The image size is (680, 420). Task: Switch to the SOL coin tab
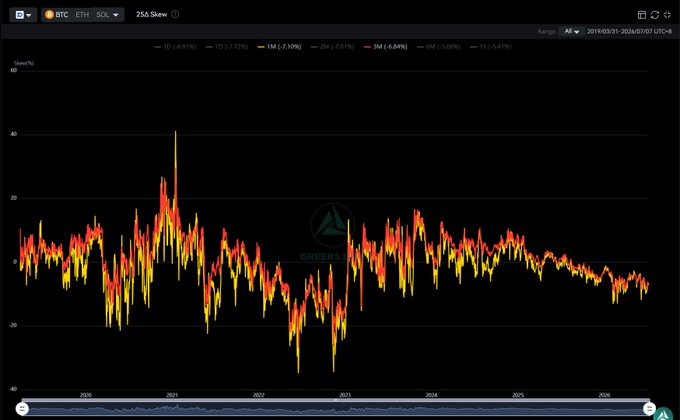(x=103, y=15)
